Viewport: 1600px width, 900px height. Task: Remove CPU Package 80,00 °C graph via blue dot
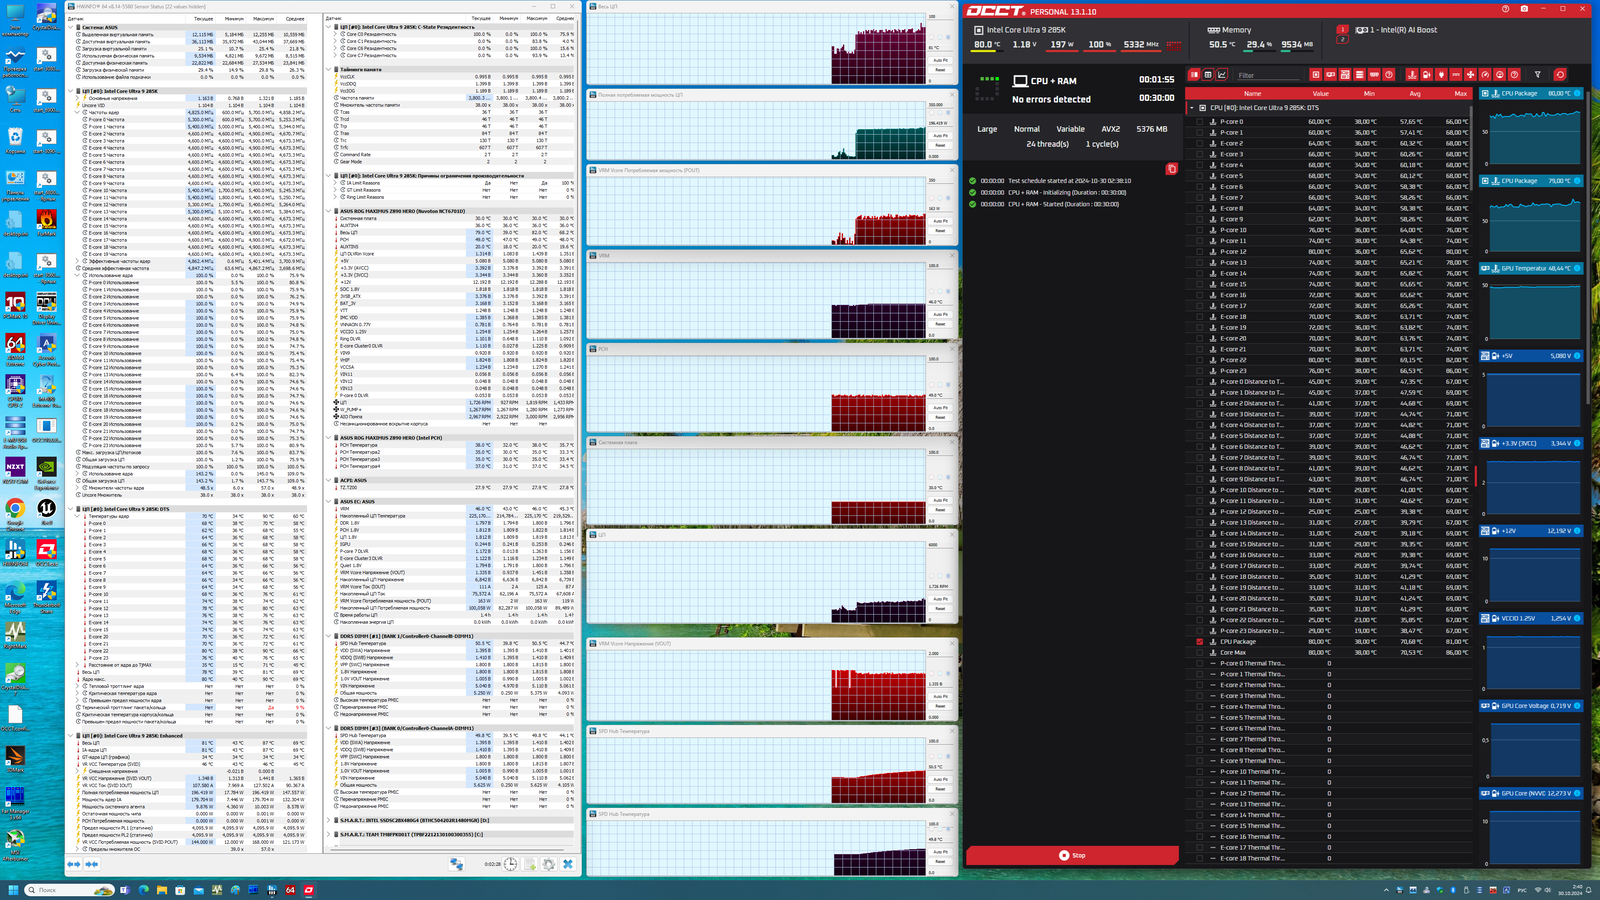click(x=1578, y=93)
